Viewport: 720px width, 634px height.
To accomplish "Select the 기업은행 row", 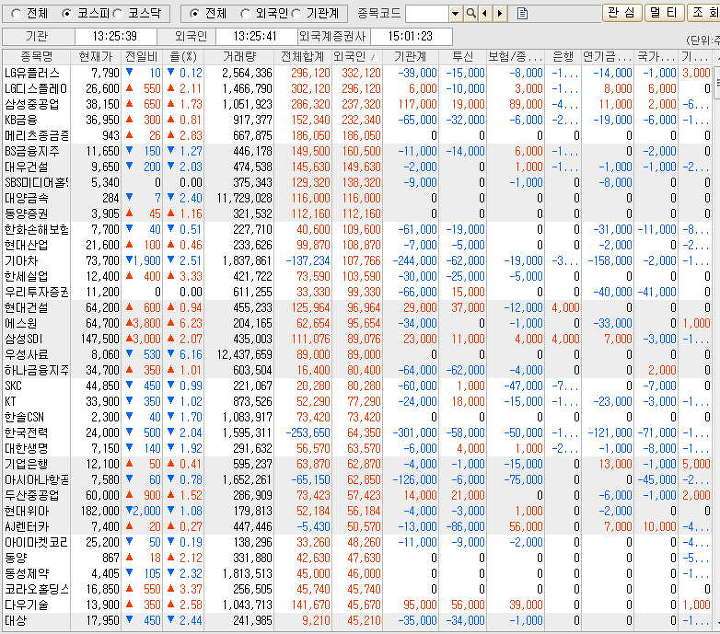I will [x=358, y=464].
